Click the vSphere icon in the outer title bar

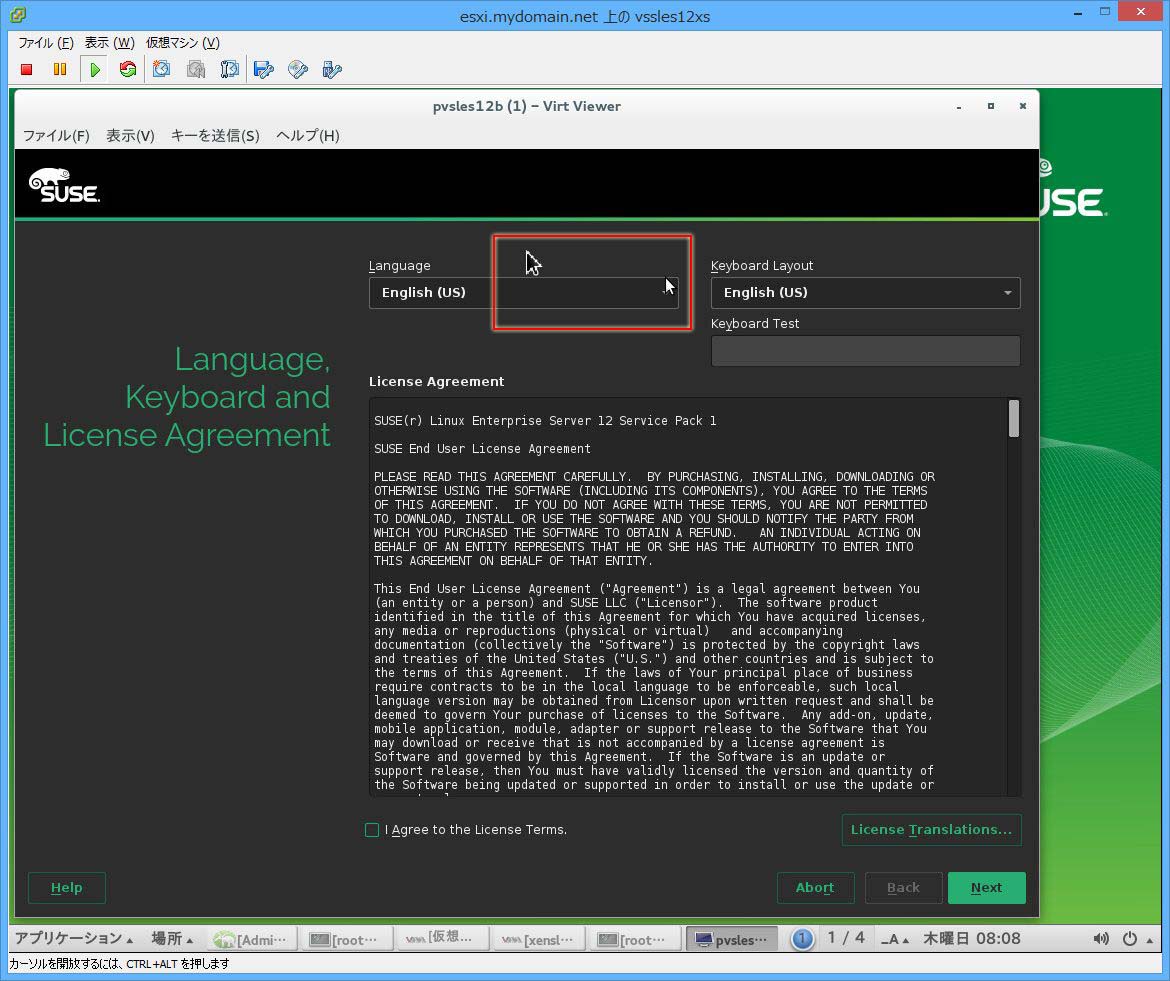[x=18, y=14]
